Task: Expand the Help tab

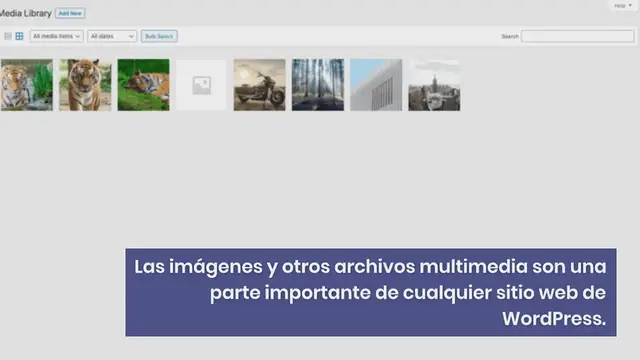Action: (623, 5)
